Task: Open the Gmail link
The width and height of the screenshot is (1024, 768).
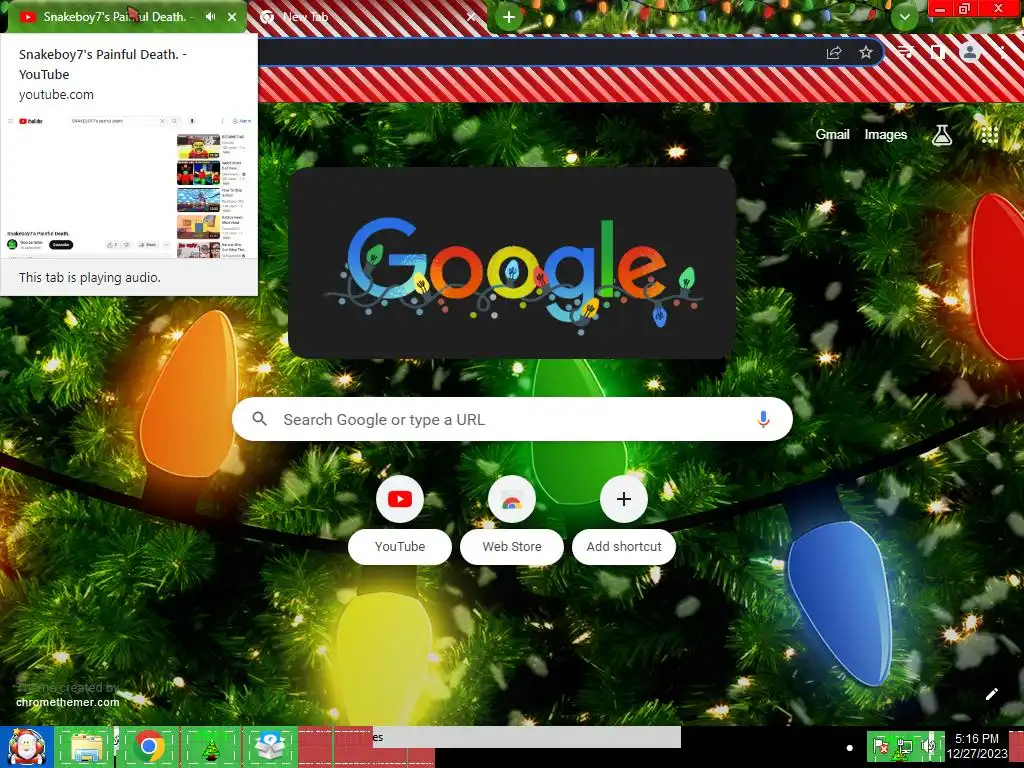Action: click(x=833, y=135)
